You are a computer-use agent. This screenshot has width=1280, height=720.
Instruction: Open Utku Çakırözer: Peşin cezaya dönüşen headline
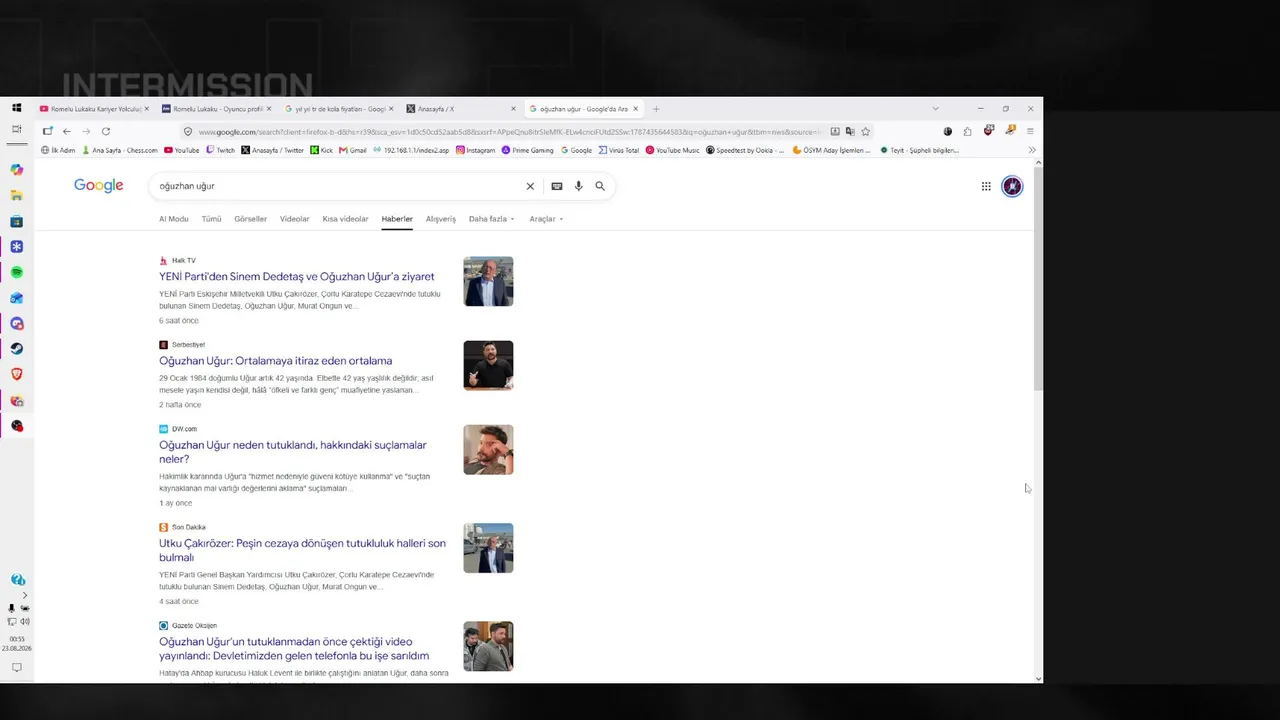coord(303,551)
